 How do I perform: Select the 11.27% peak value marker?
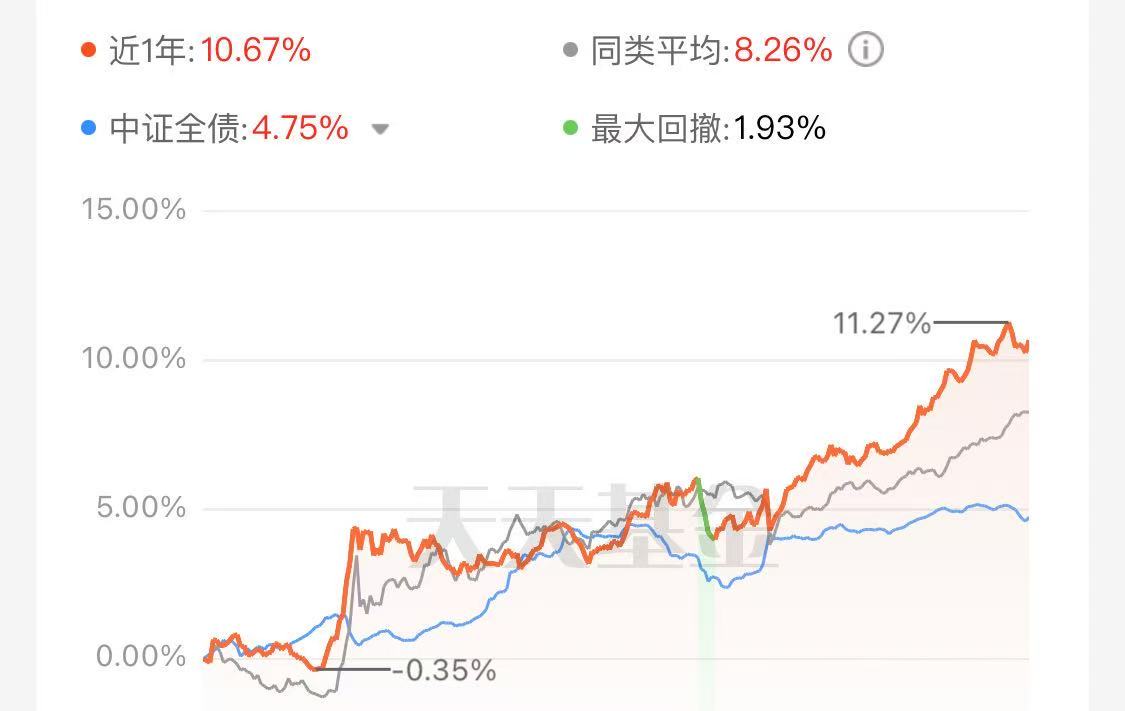882,324
